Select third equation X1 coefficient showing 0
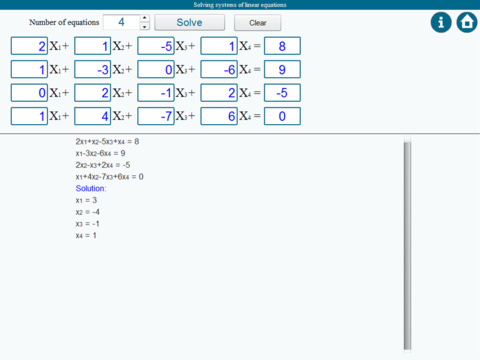480x360 pixels. tap(29, 93)
